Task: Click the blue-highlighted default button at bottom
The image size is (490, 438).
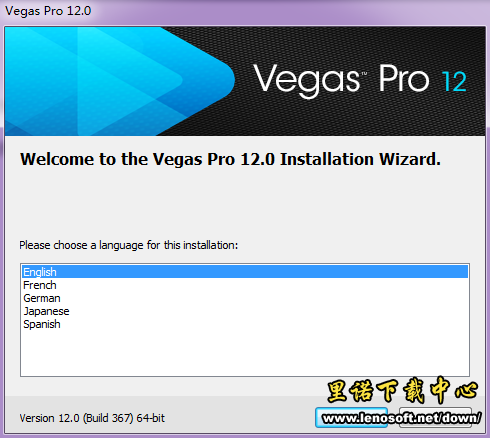Action: (351, 417)
